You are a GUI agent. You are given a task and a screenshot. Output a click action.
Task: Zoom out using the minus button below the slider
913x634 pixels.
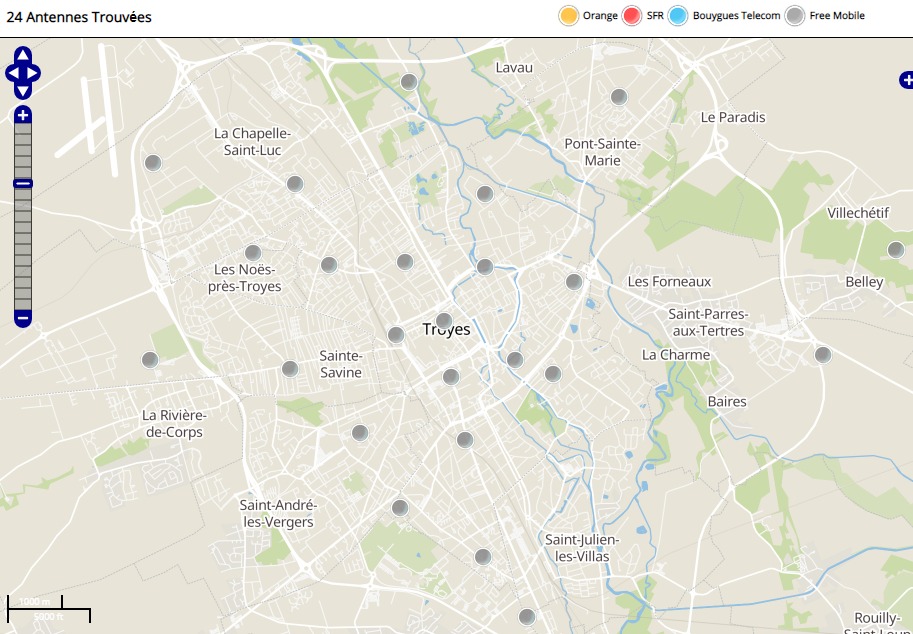(23, 318)
